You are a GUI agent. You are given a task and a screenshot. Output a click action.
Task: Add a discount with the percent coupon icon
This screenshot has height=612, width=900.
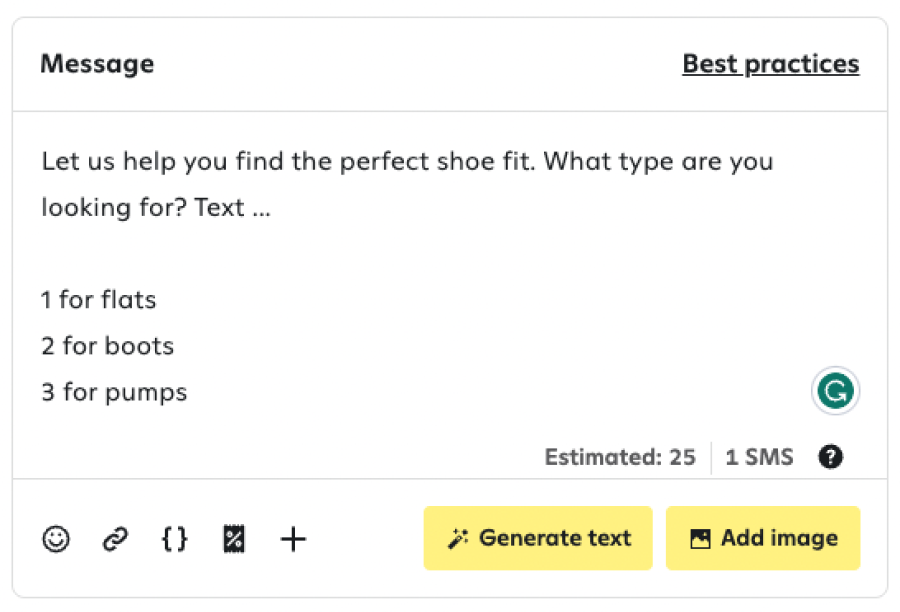(234, 539)
